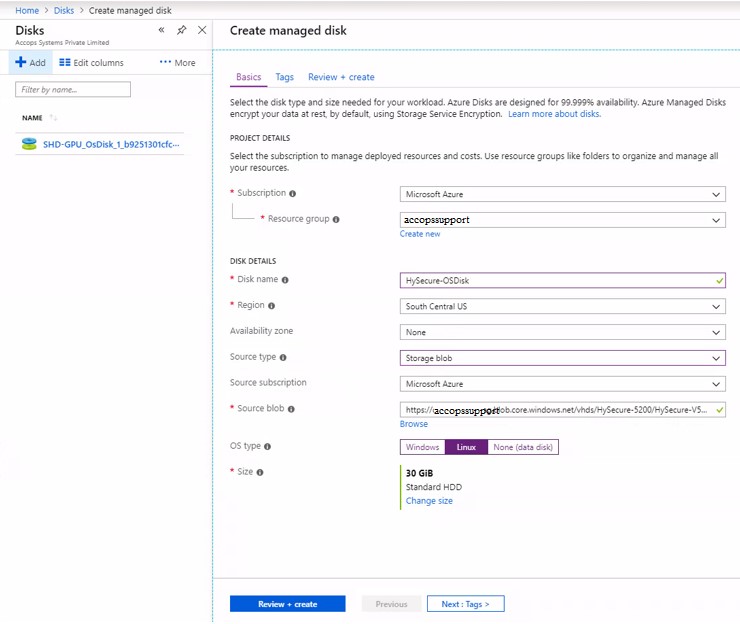Show Source type info icon
The width and height of the screenshot is (740, 624).
(x=283, y=358)
